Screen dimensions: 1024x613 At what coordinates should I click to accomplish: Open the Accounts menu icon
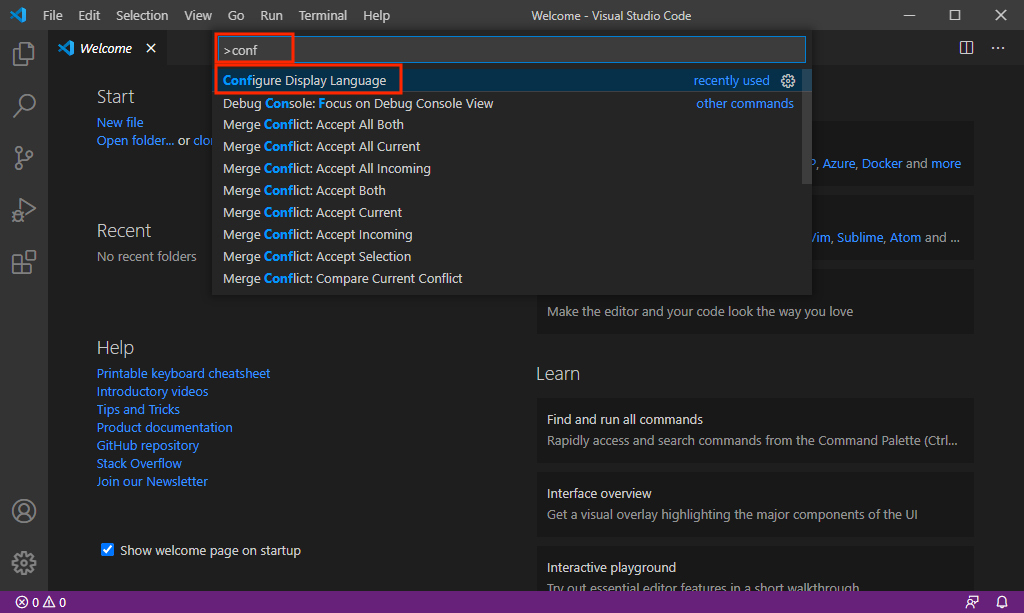(24, 511)
